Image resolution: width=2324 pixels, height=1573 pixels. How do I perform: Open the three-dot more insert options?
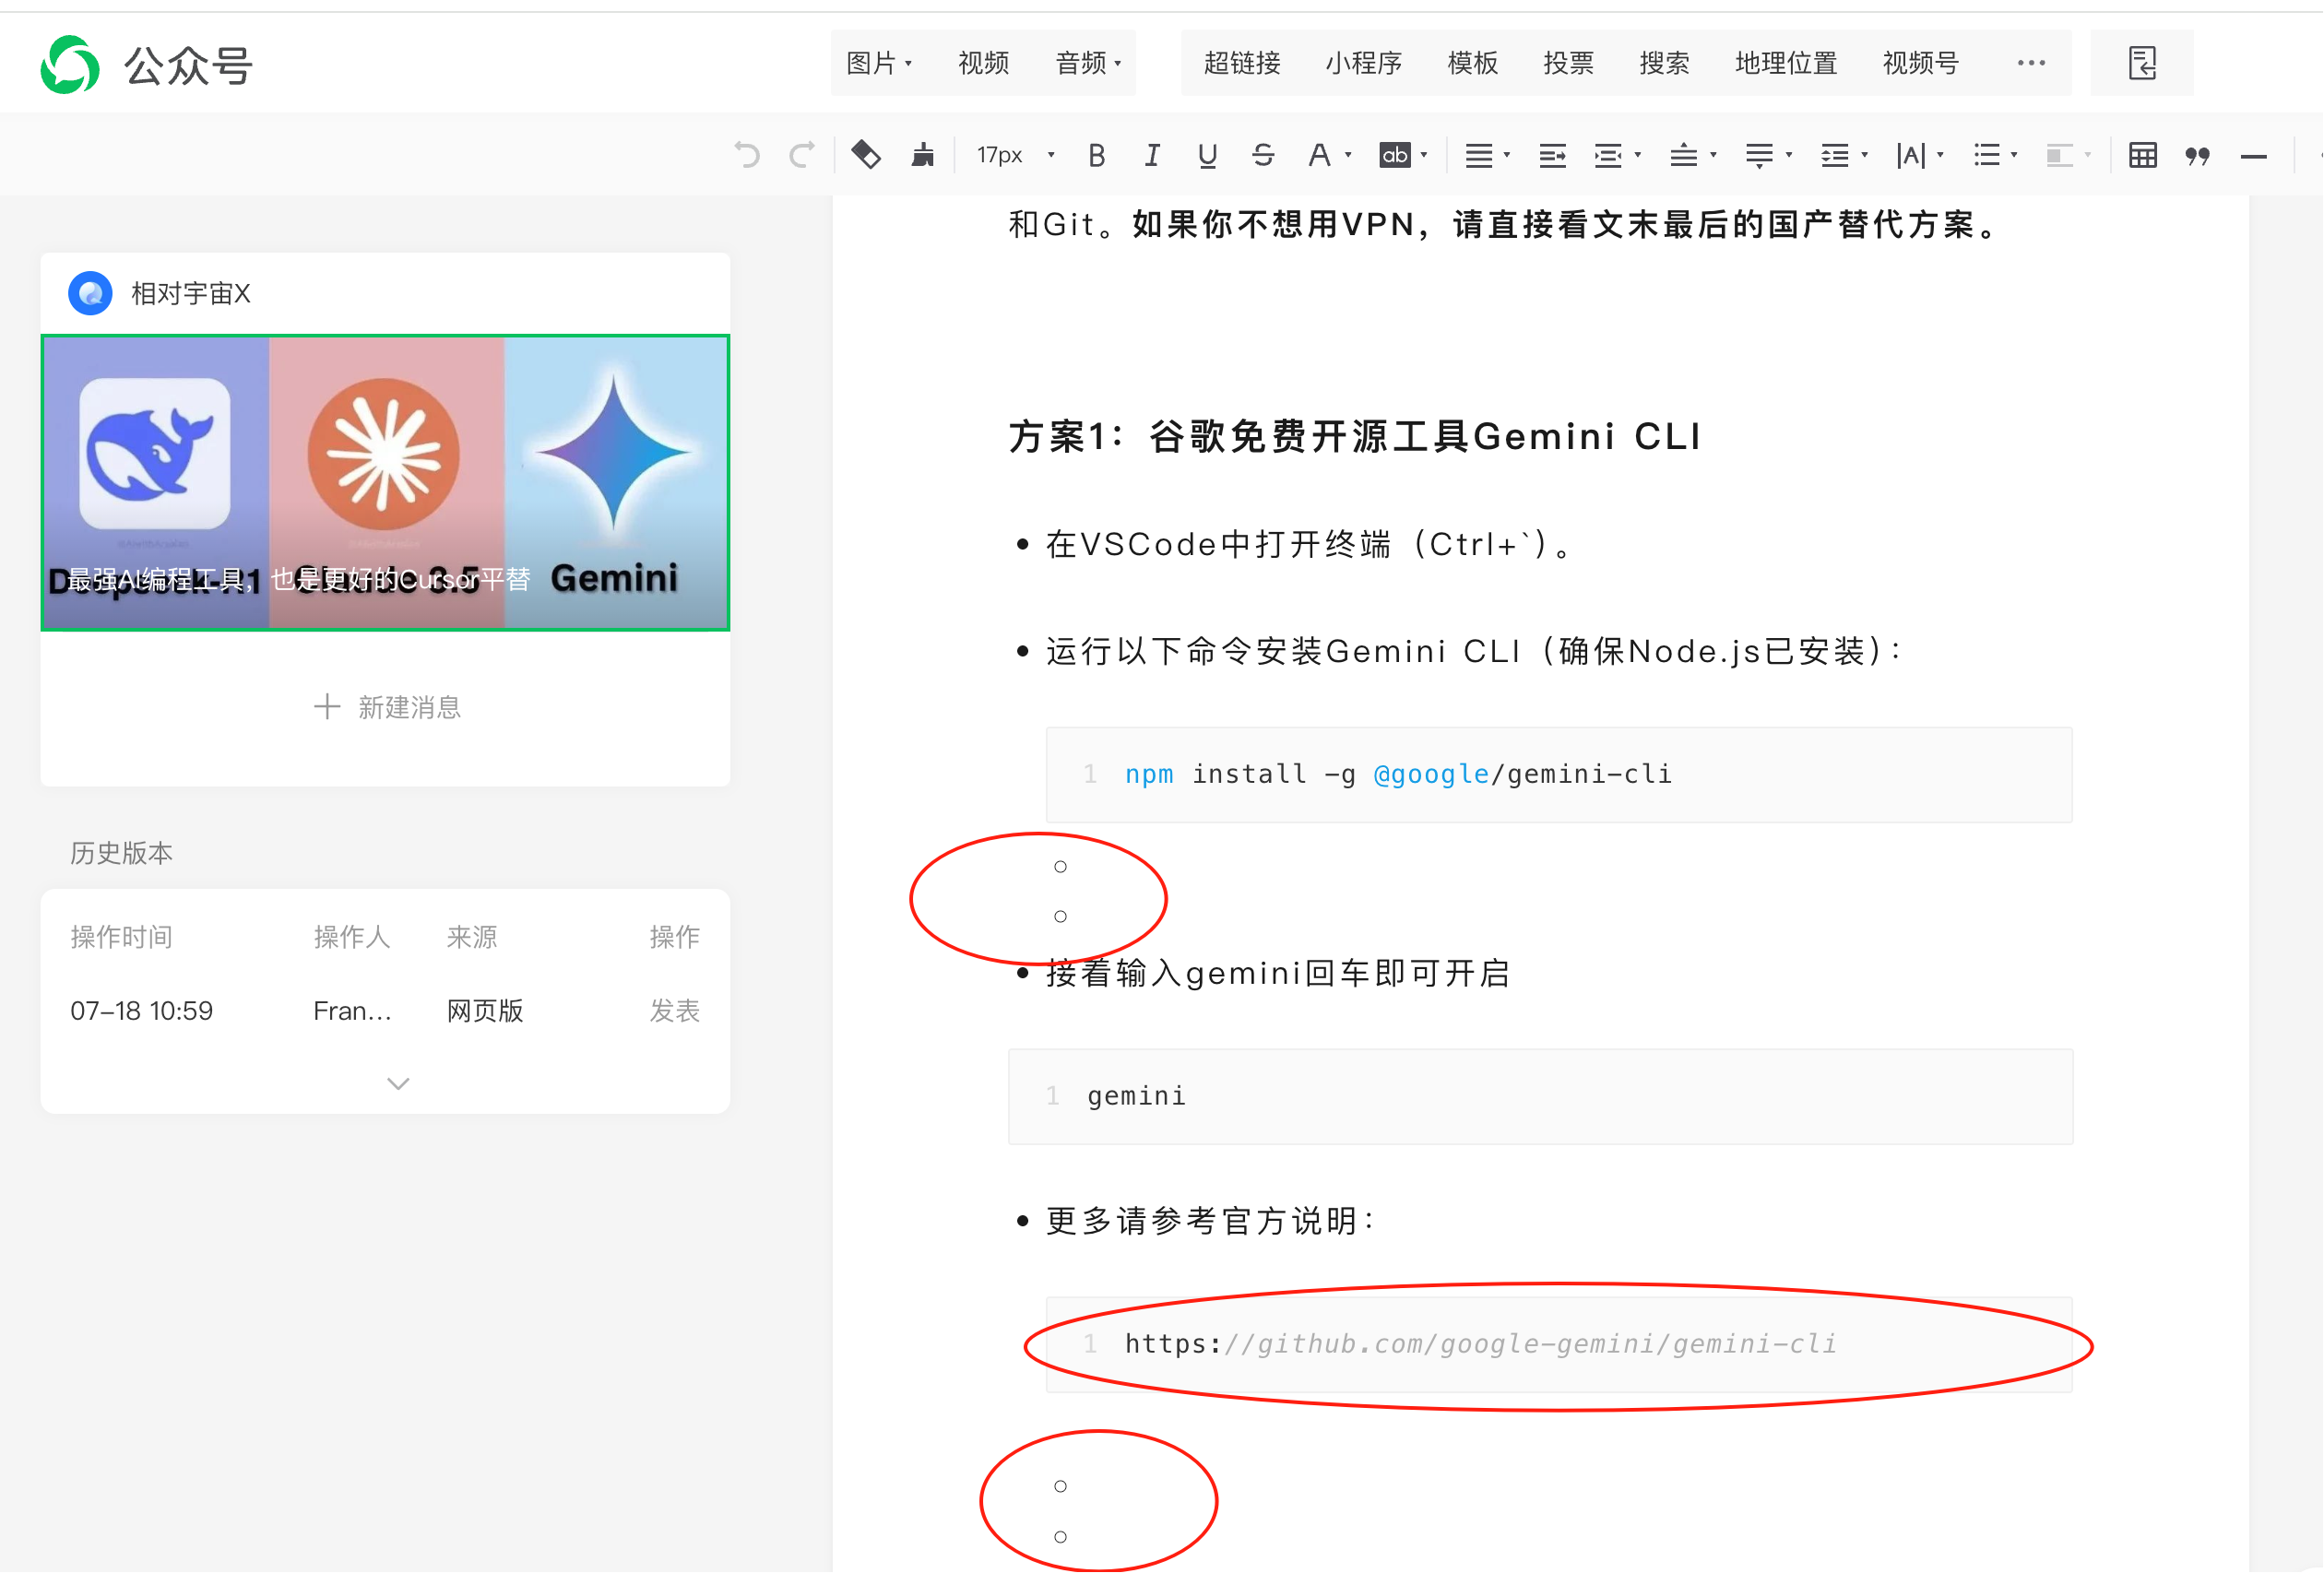pos(2031,63)
